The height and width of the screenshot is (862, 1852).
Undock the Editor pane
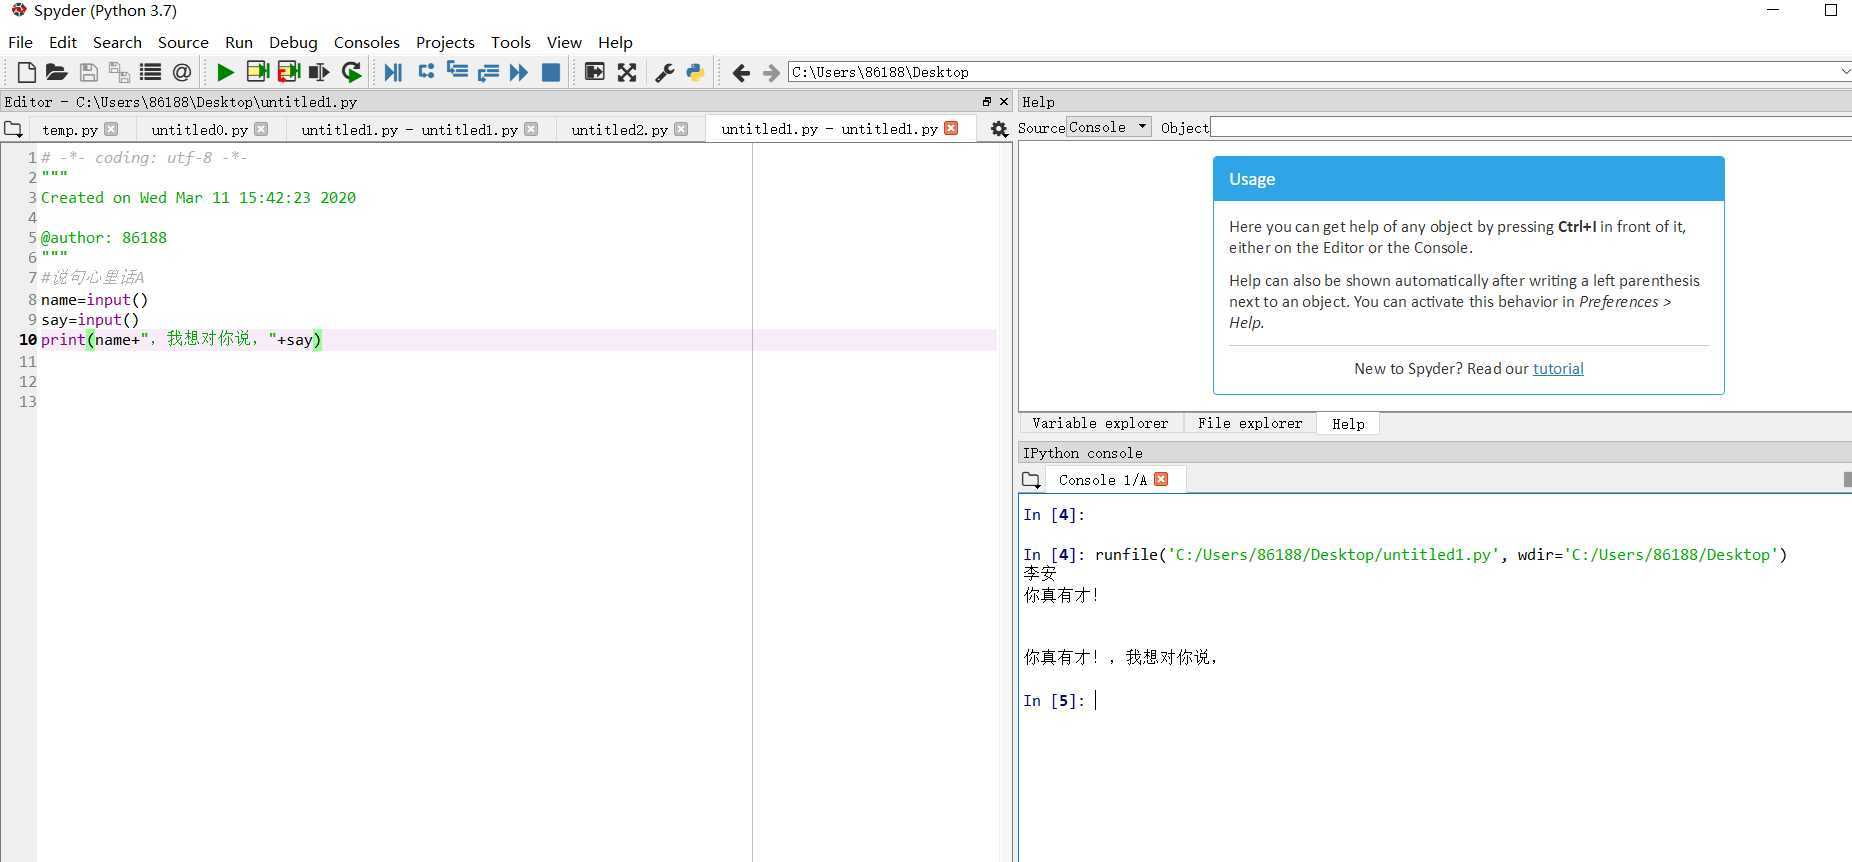(987, 102)
